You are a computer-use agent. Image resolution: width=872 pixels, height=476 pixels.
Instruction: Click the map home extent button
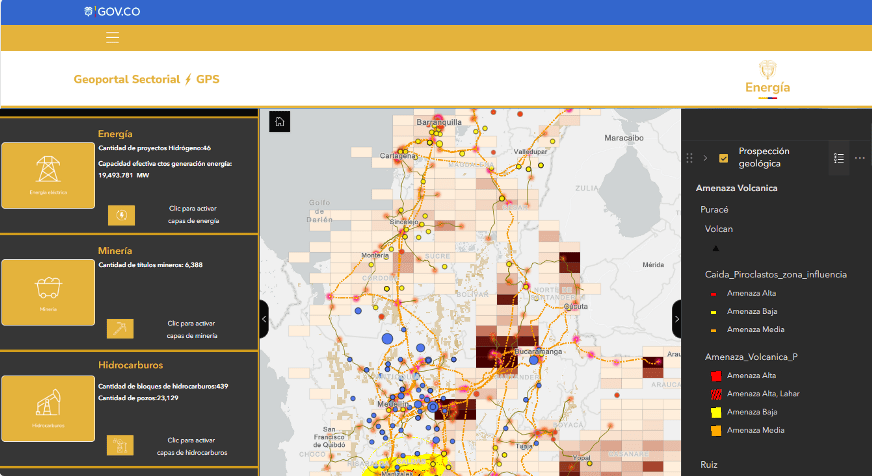tap(280, 121)
